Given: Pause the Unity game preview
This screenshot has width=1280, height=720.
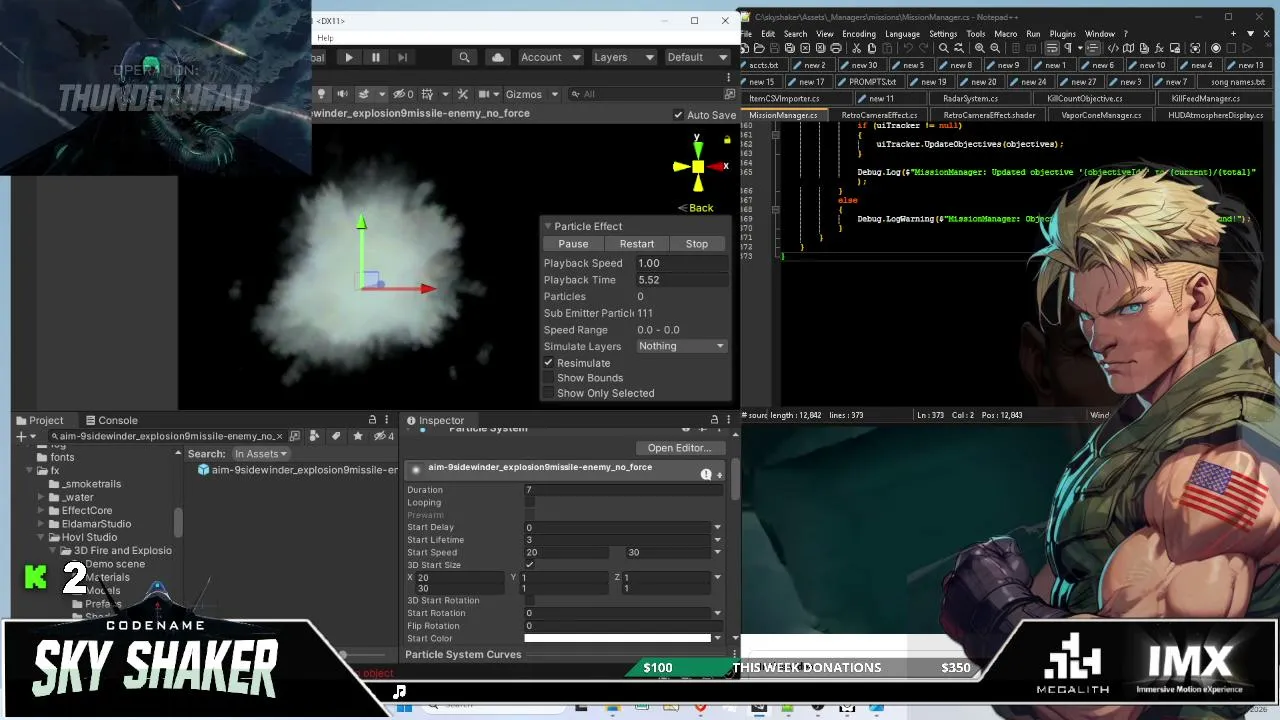Looking at the screenshot, I should 375,57.
